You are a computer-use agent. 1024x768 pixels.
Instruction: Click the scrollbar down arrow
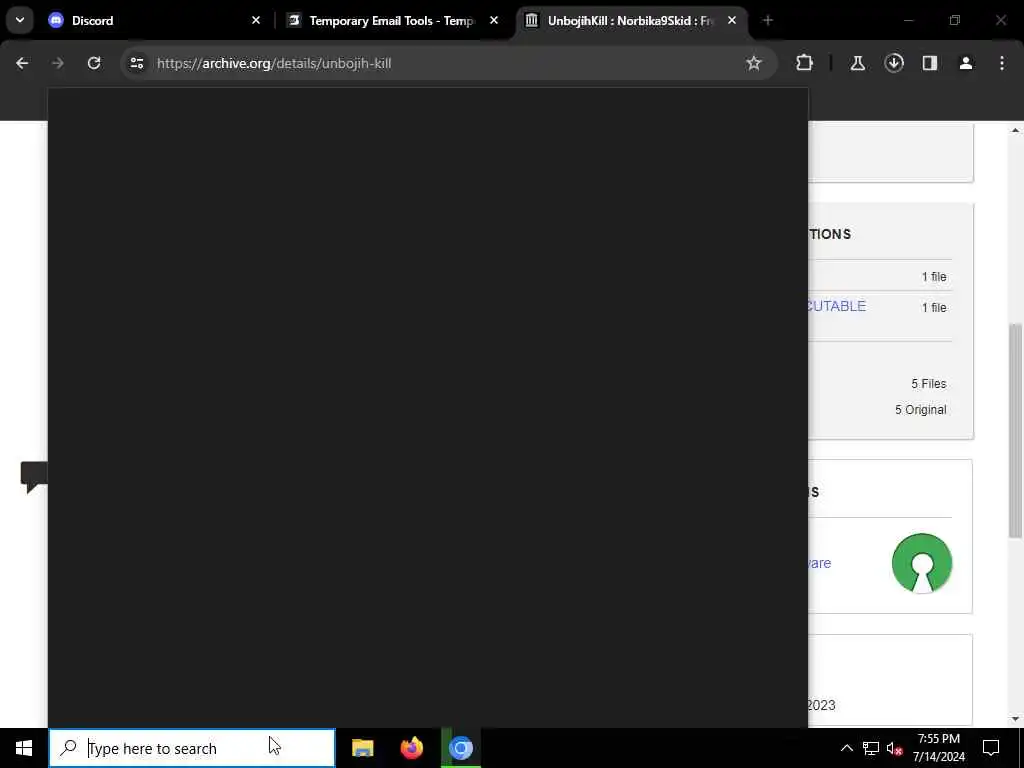pos(1016,719)
